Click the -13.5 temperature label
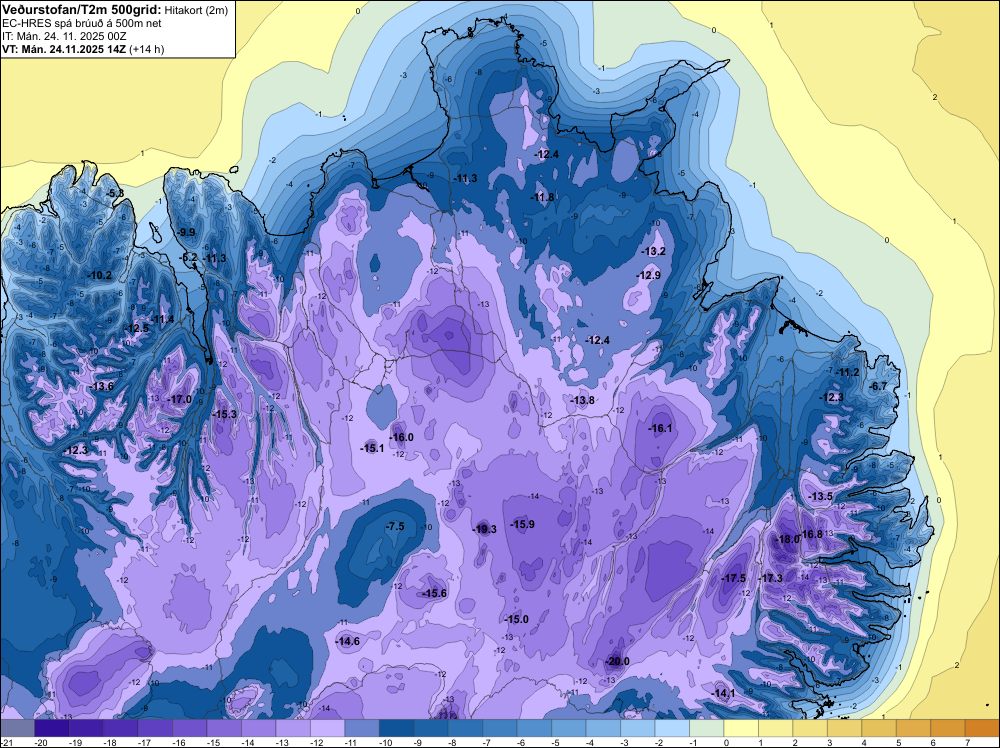1000x748 pixels. [821, 497]
